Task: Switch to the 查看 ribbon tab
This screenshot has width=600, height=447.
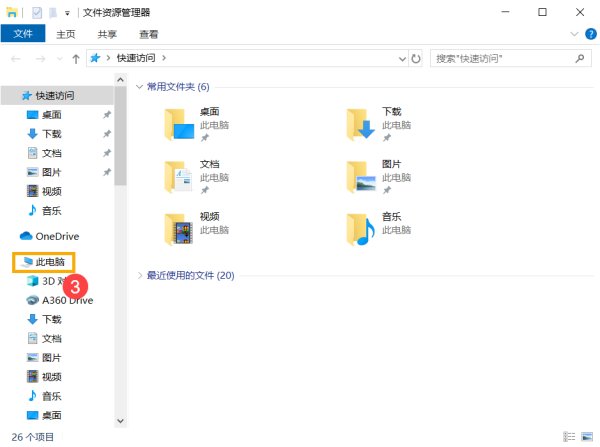Action: [148, 34]
